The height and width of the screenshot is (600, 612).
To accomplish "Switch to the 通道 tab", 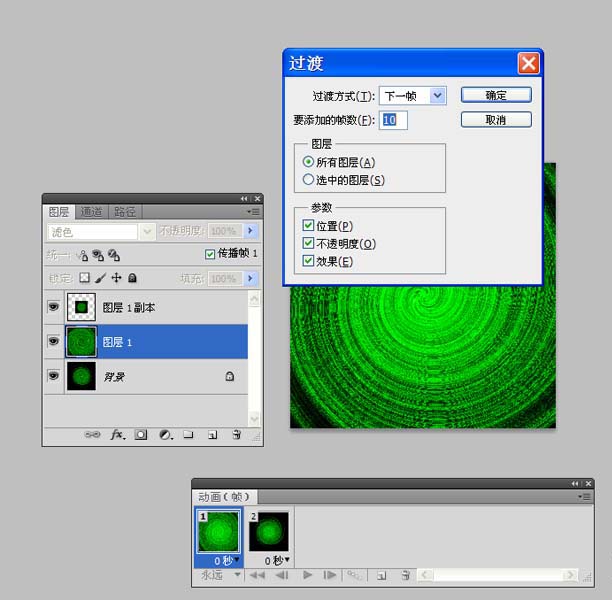I will [x=91, y=212].
